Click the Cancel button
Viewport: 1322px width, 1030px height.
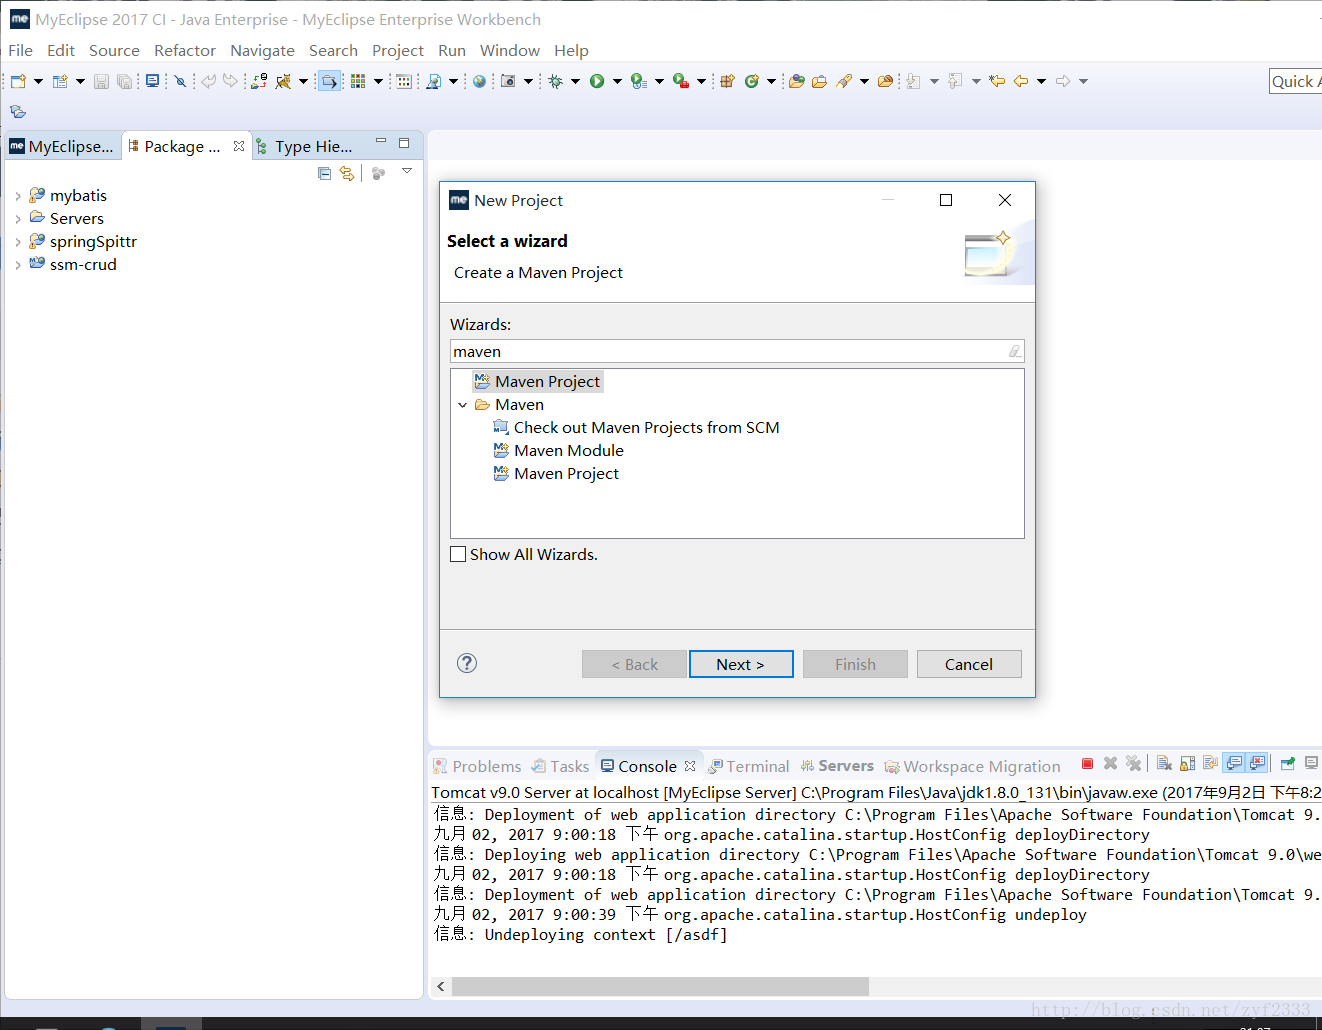point(969,664)
